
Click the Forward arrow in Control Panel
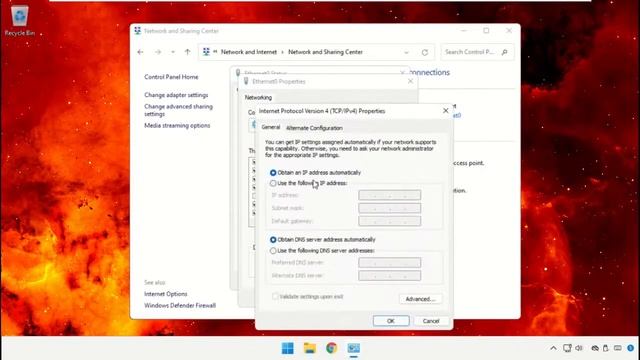coord(158,52)
